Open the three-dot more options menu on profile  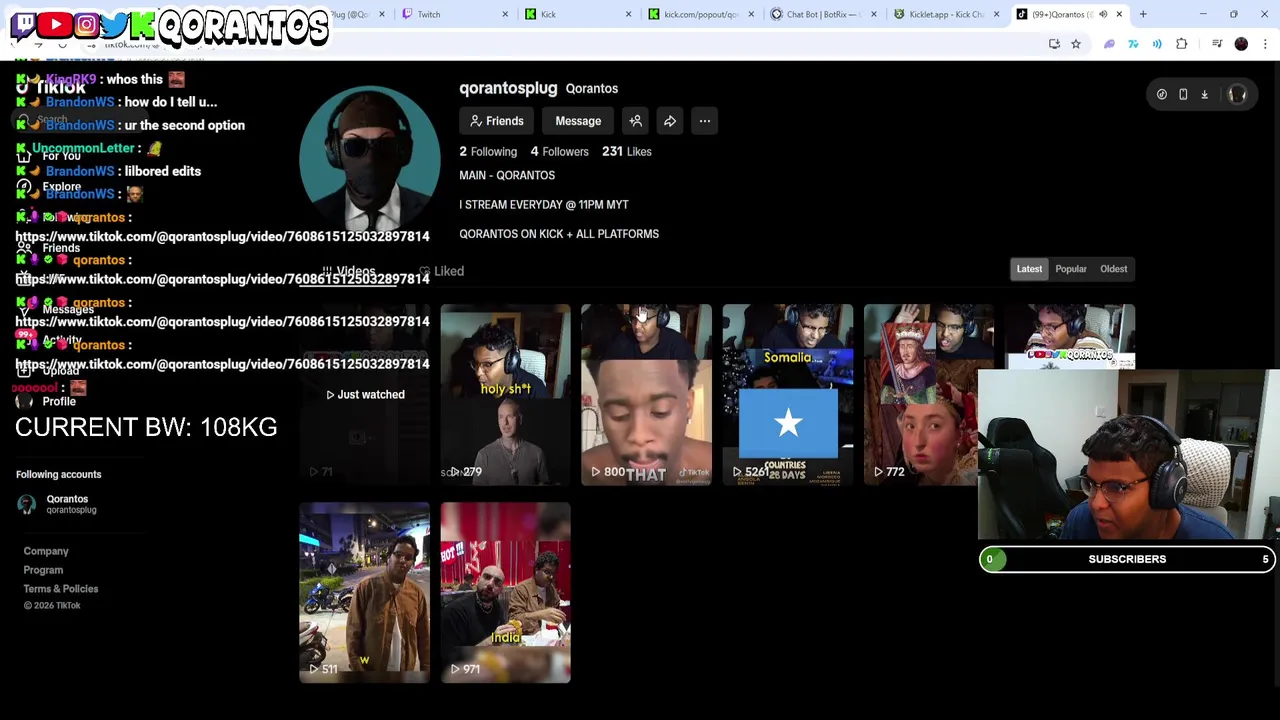705,121
